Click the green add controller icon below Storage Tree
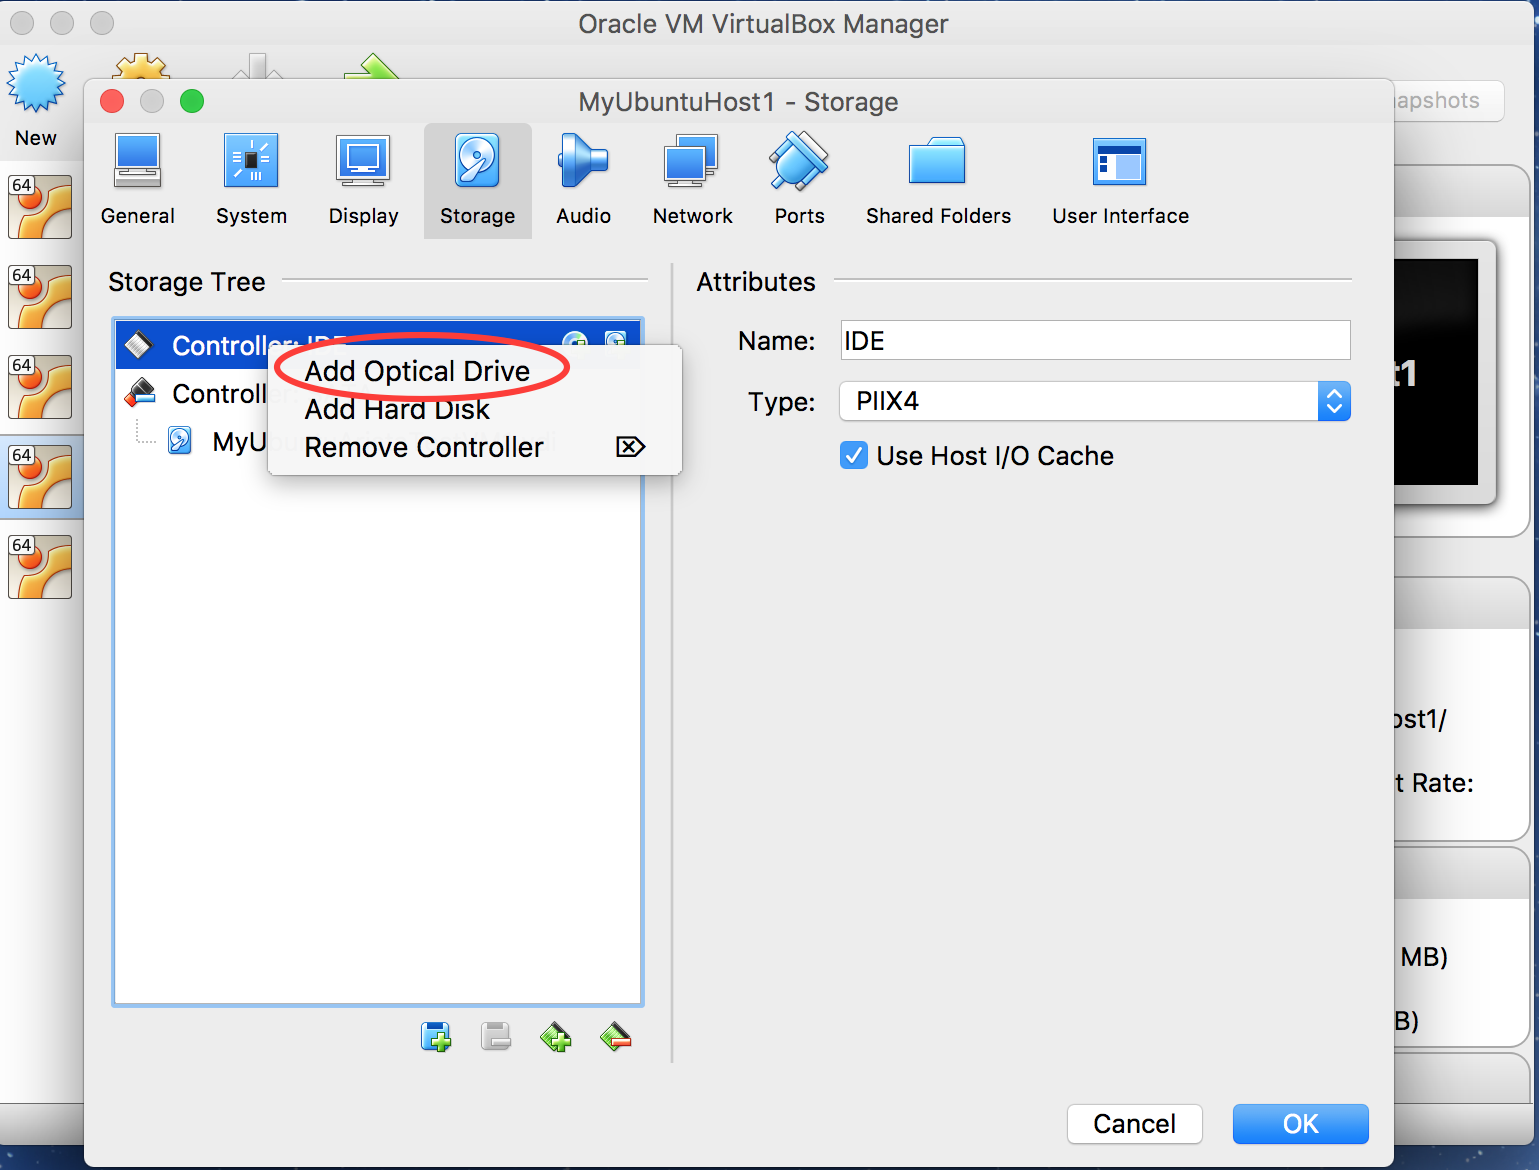 pyautogui.click(x=556, y=1037)
